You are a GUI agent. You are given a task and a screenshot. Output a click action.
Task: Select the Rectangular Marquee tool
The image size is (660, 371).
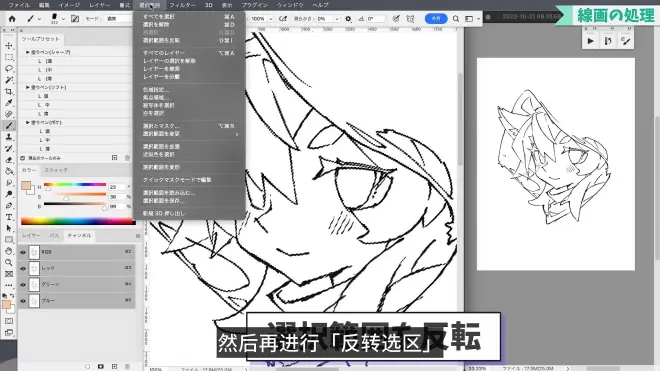pos(9,57)
